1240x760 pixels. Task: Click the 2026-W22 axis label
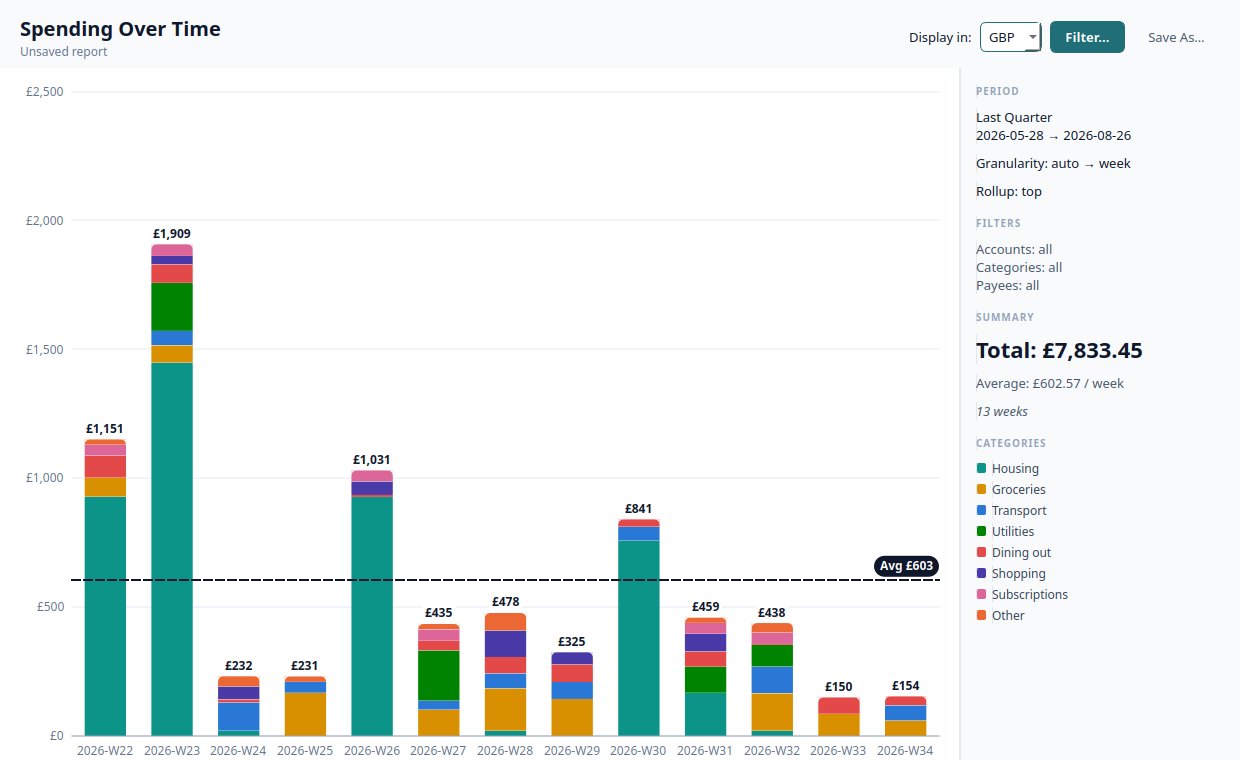(105, 750)
